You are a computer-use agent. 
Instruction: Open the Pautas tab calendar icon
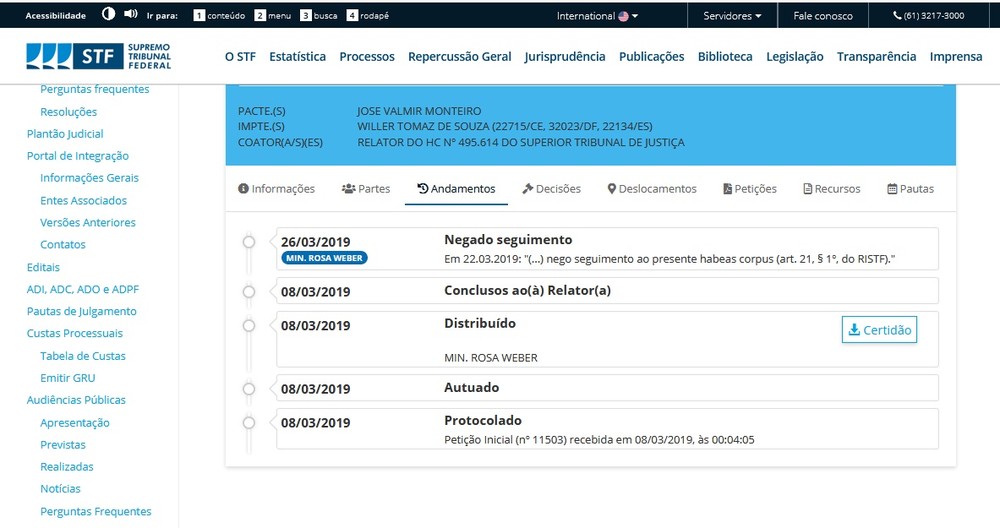click(910, 189)
